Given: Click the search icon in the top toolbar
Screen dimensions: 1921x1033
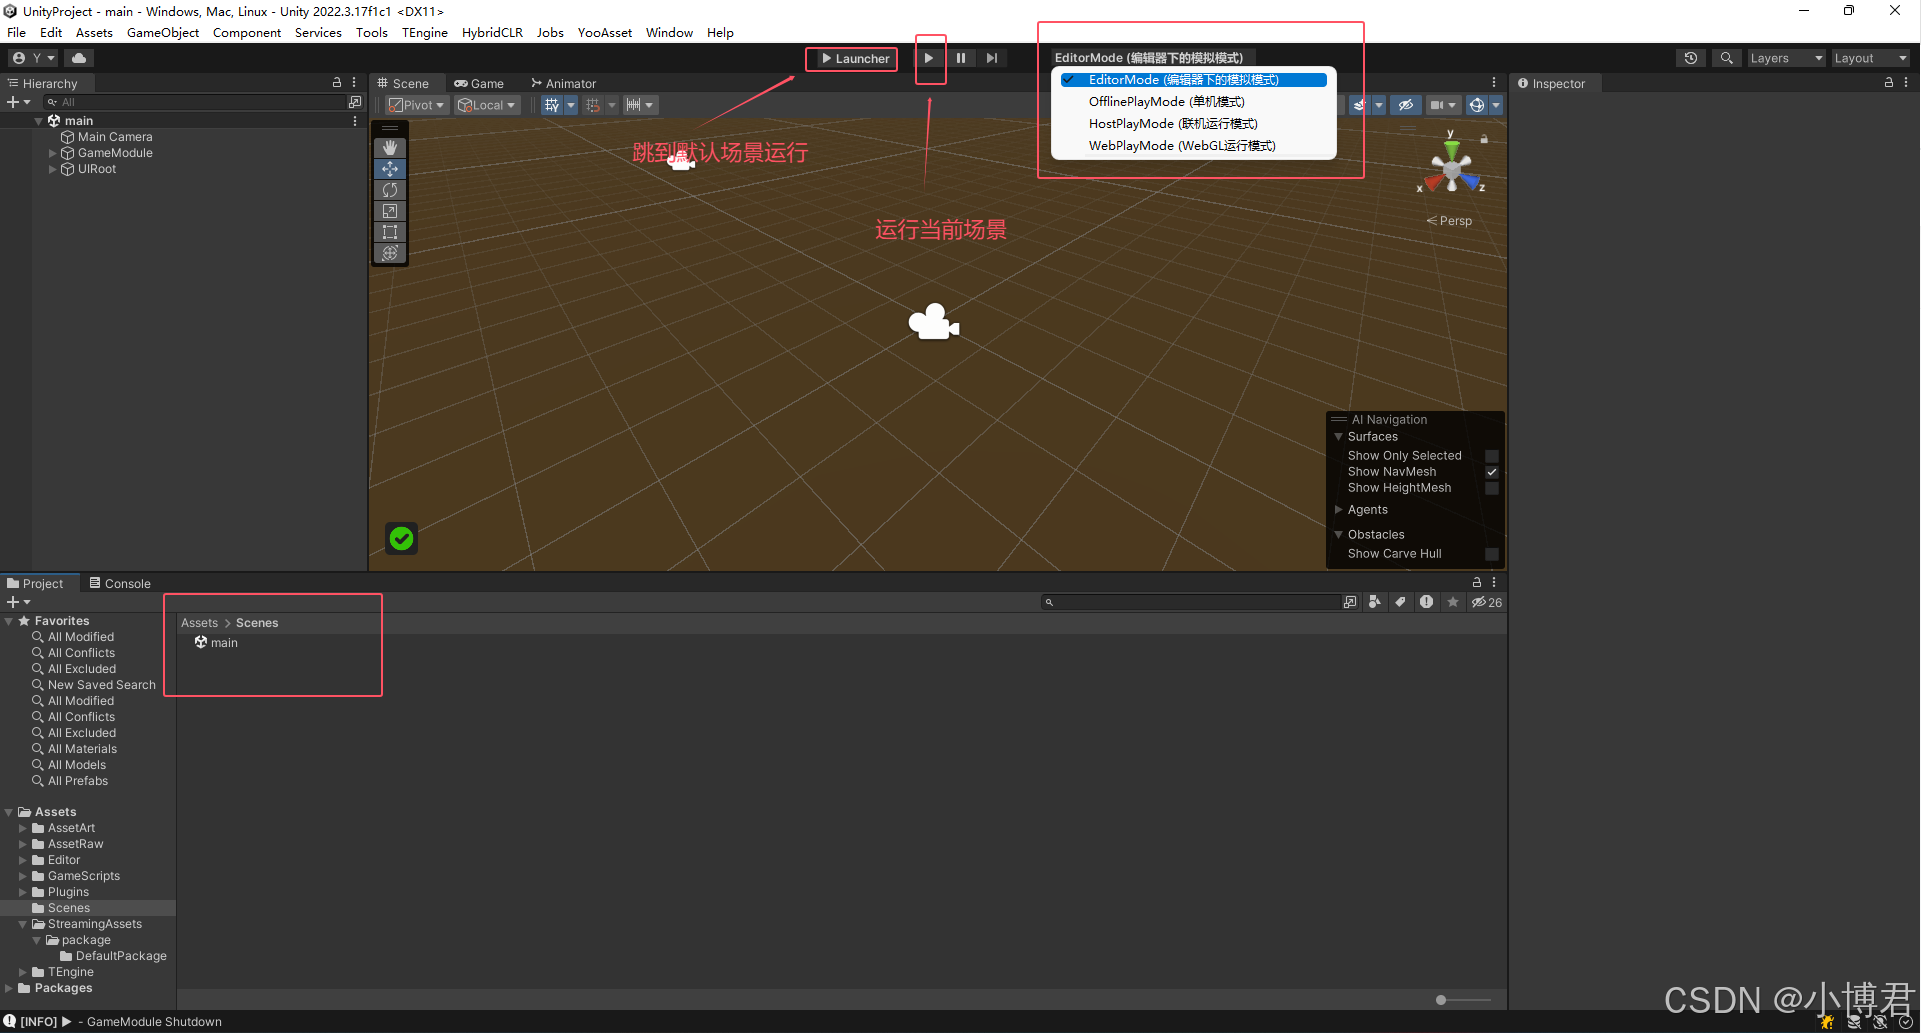Looking at the screenshot, I should tap(1726, 57).
